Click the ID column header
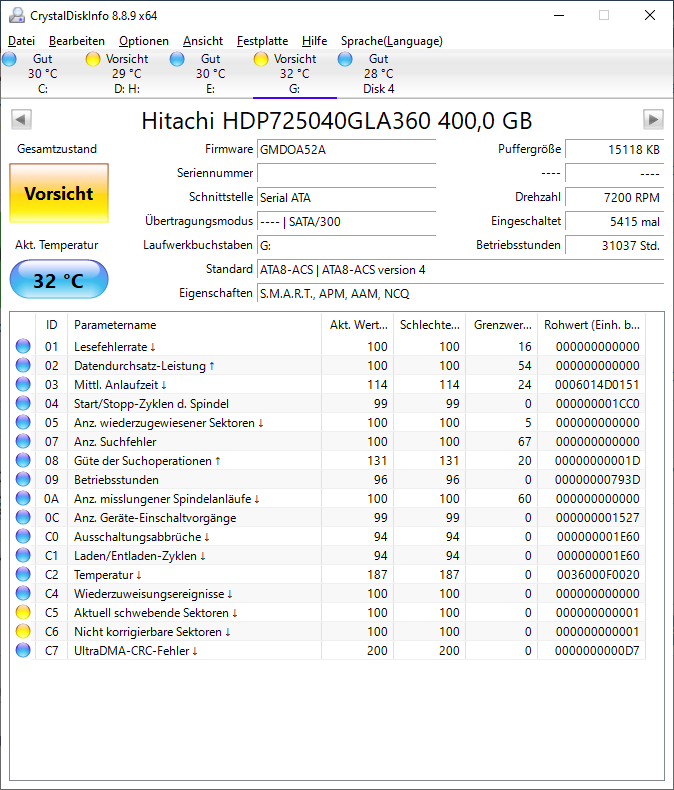Viewport: 674px width, 790px height. (51, 325)
